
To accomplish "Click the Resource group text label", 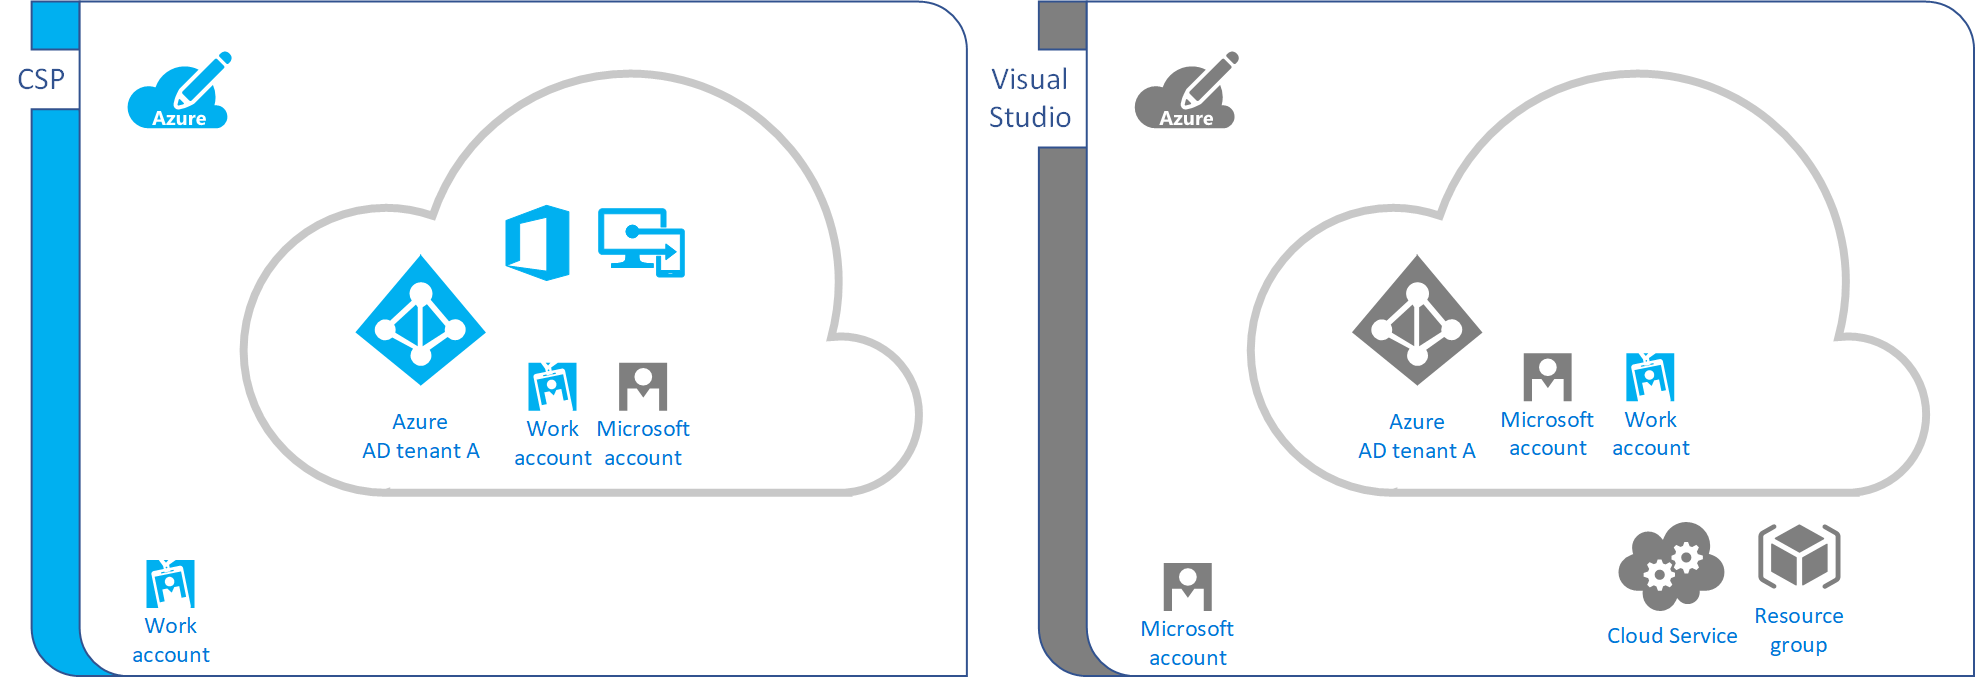I will (x=1798, y=630).
